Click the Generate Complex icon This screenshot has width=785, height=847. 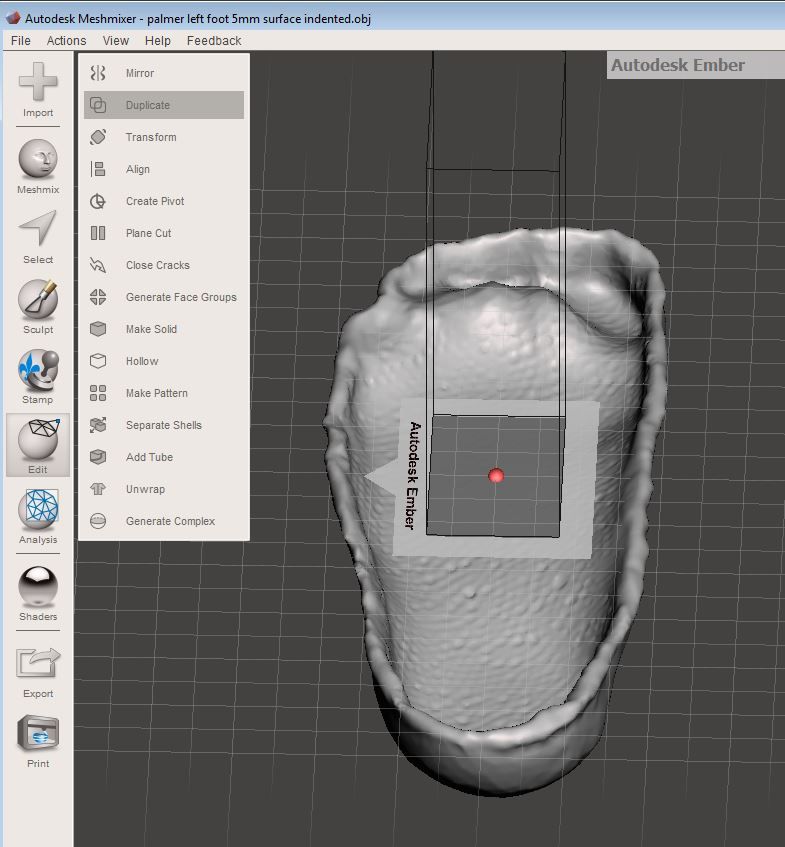point(98,521)
